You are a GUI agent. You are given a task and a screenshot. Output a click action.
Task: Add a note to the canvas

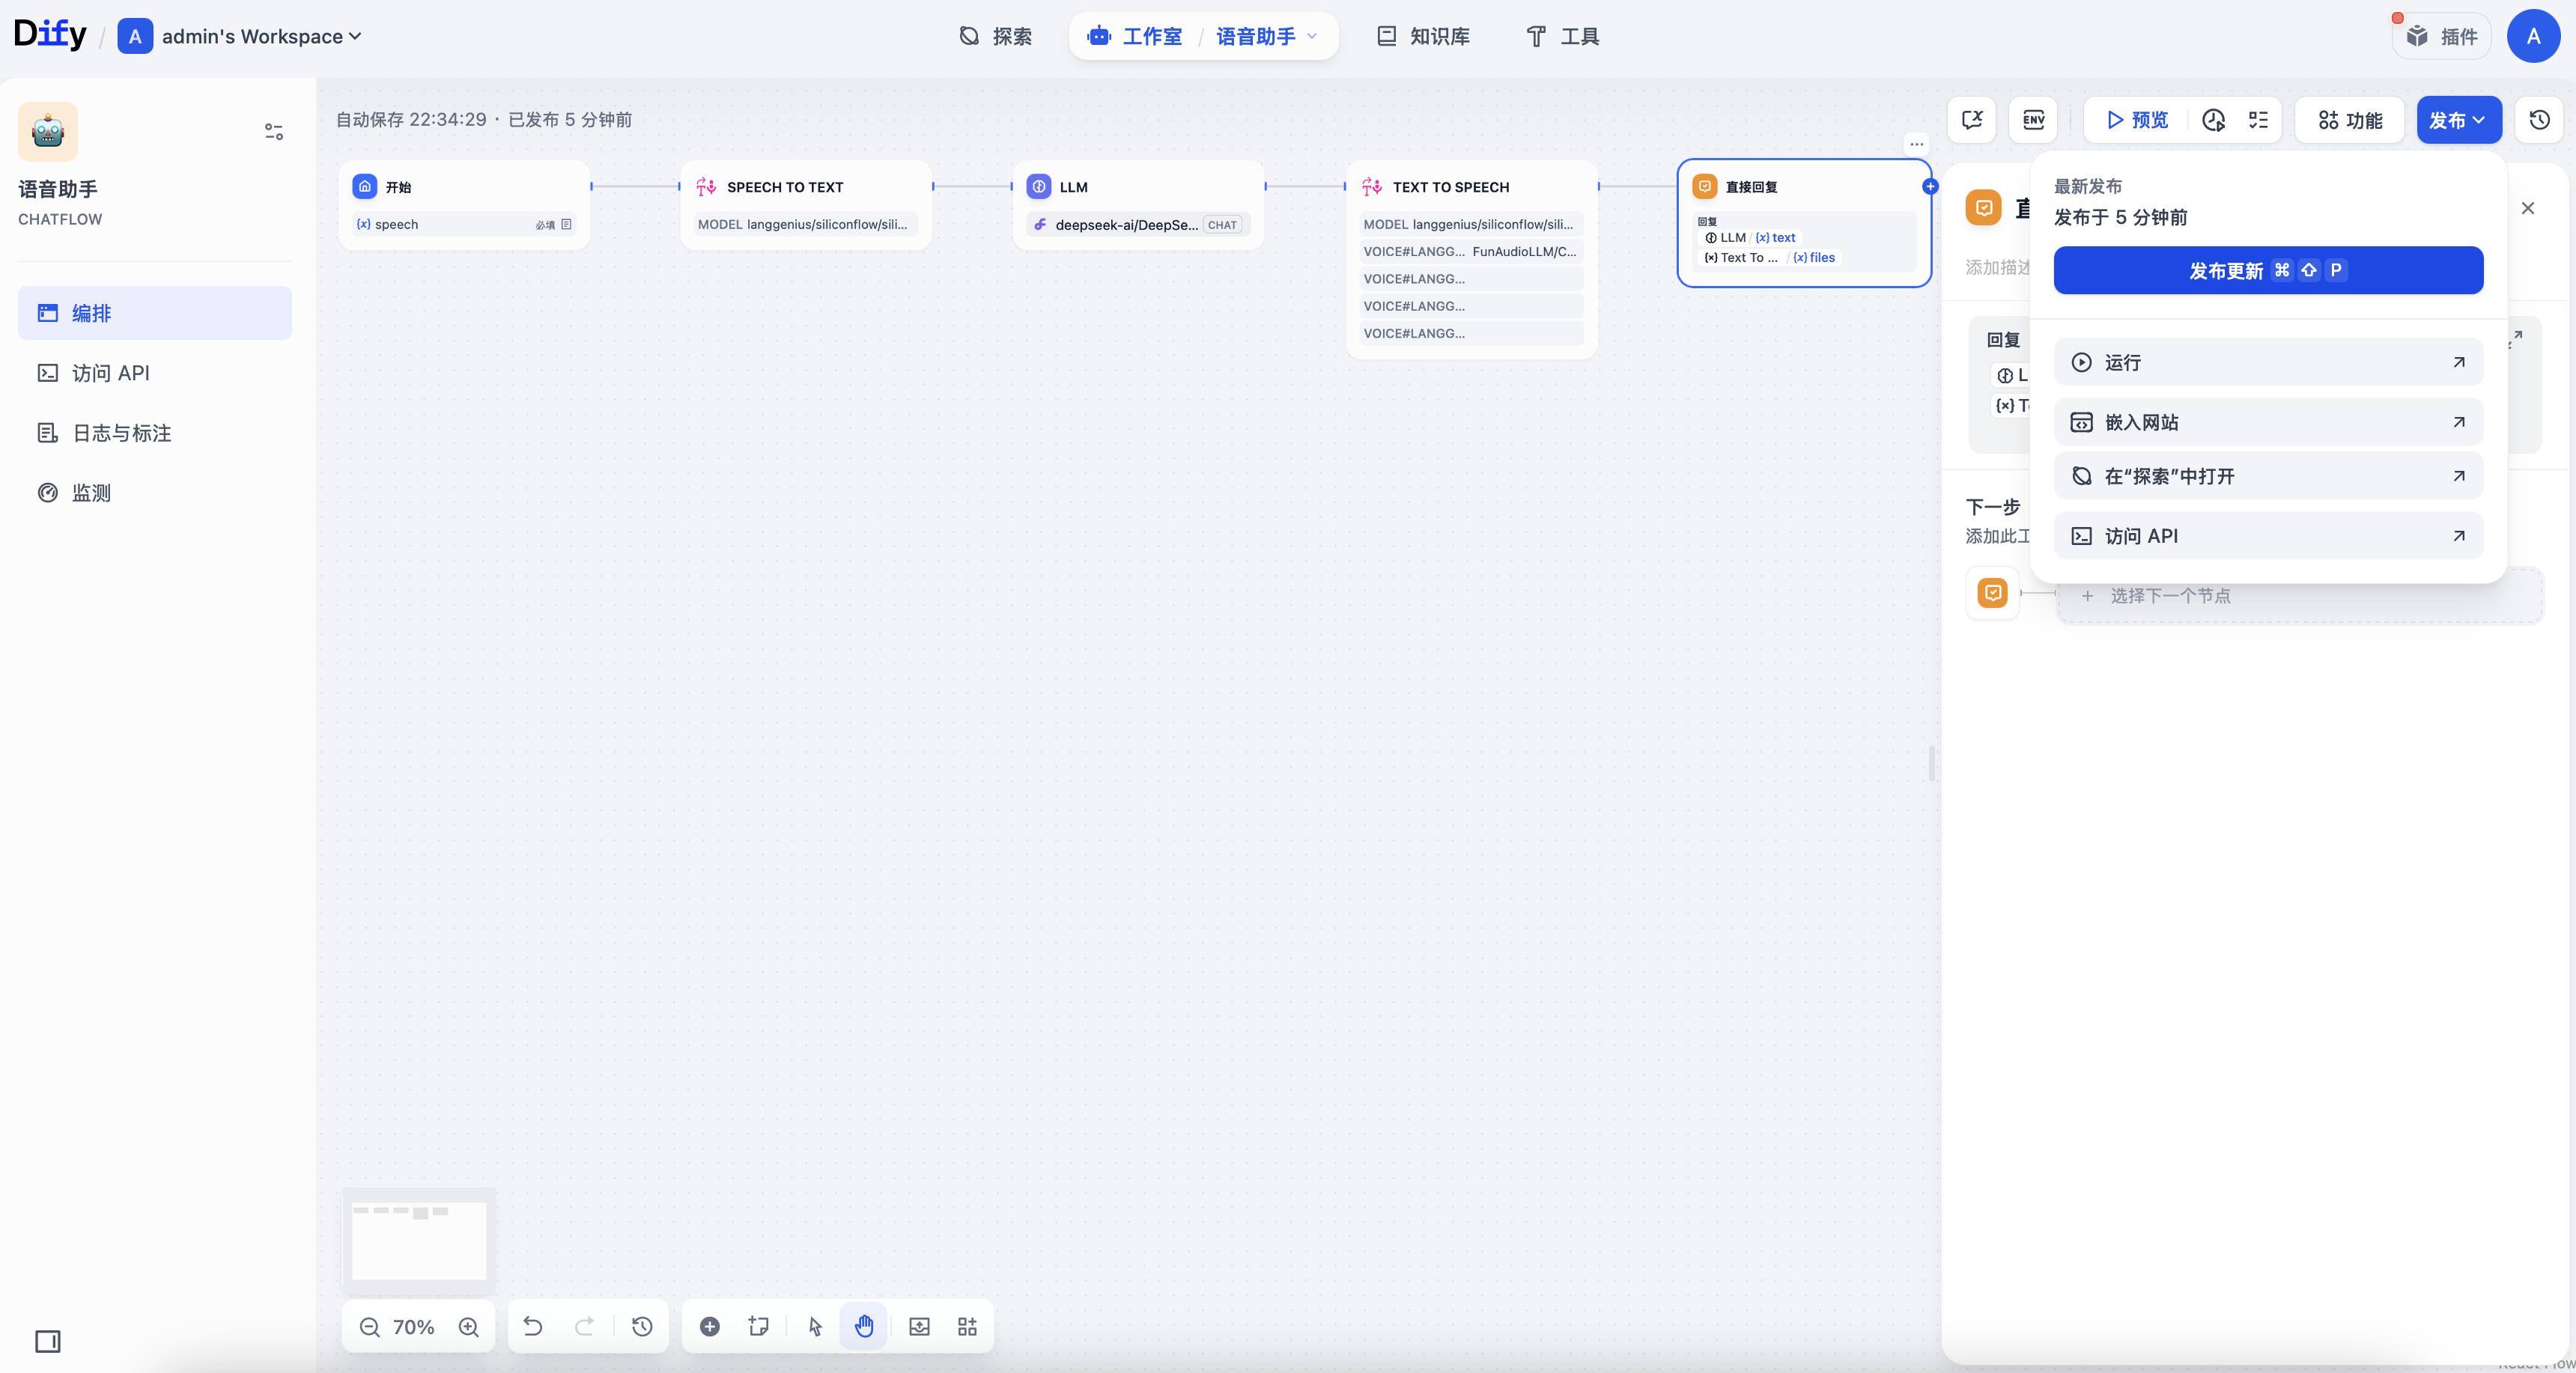(758, 1327)
